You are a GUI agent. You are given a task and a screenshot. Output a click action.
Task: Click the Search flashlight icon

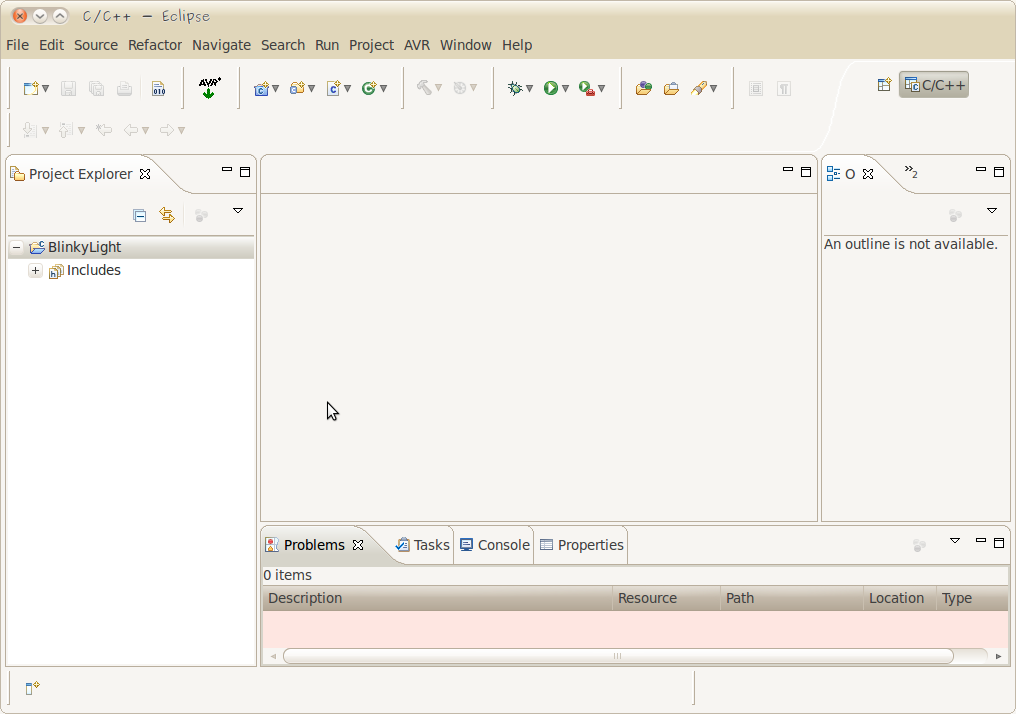point(698,88)
